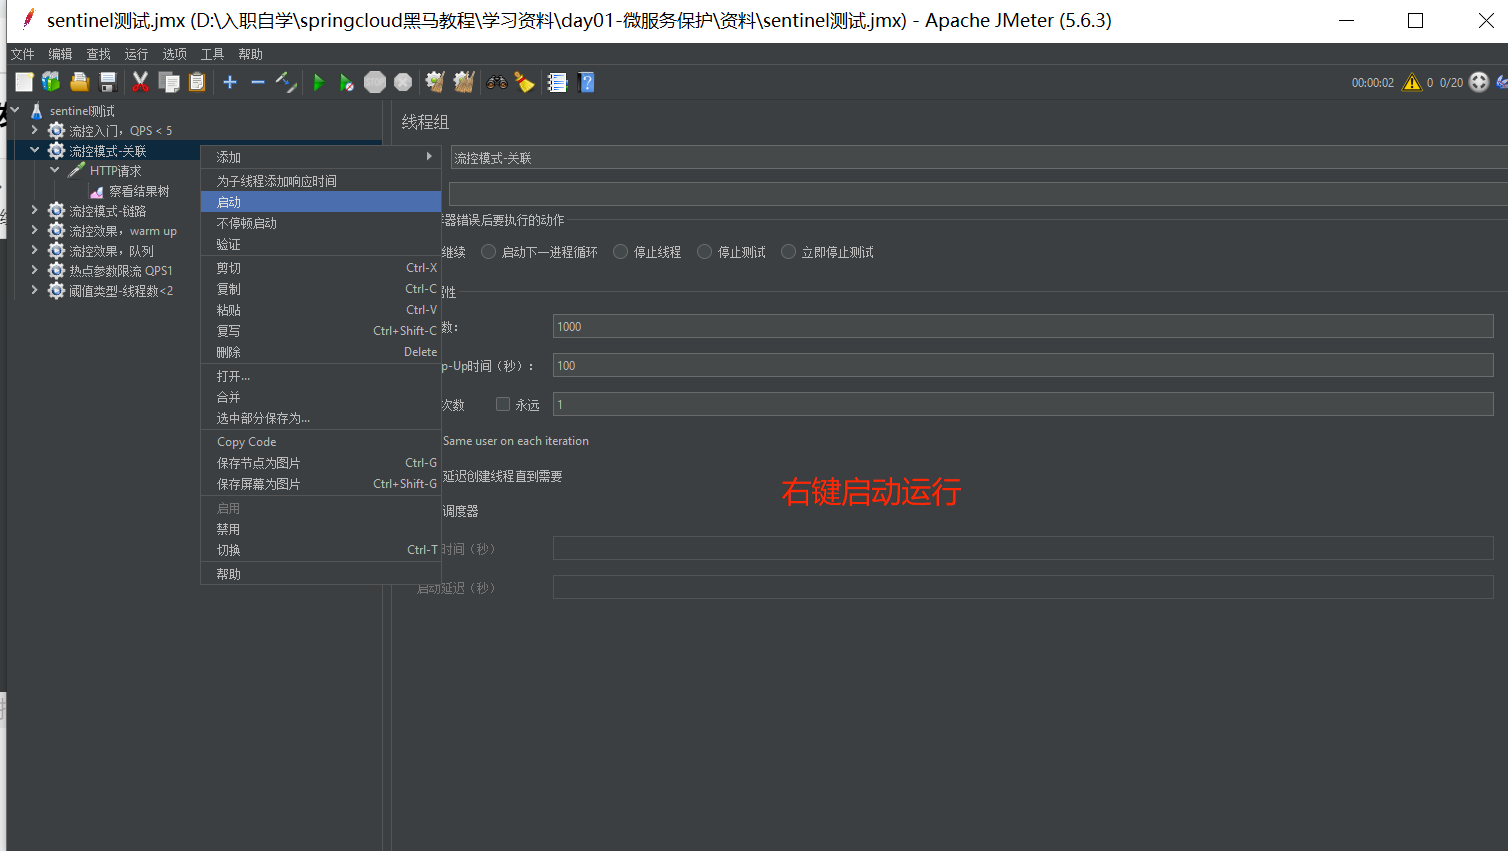The image size is (1508, 851).
Task: Click the loop count field showing 1
Action: [1023, 404]
